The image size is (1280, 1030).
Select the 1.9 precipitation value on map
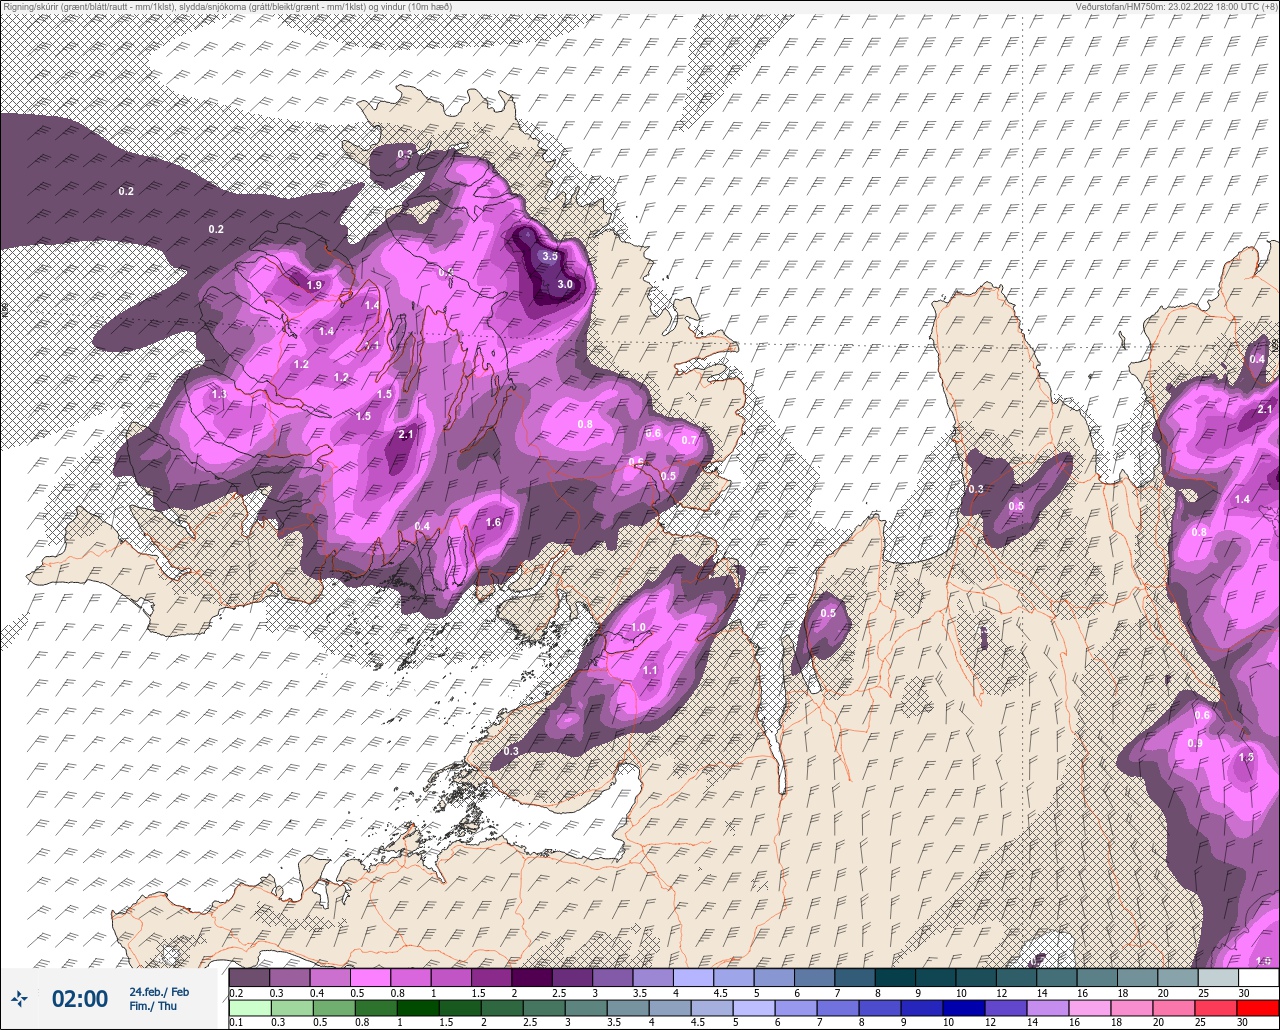(315, 286)
